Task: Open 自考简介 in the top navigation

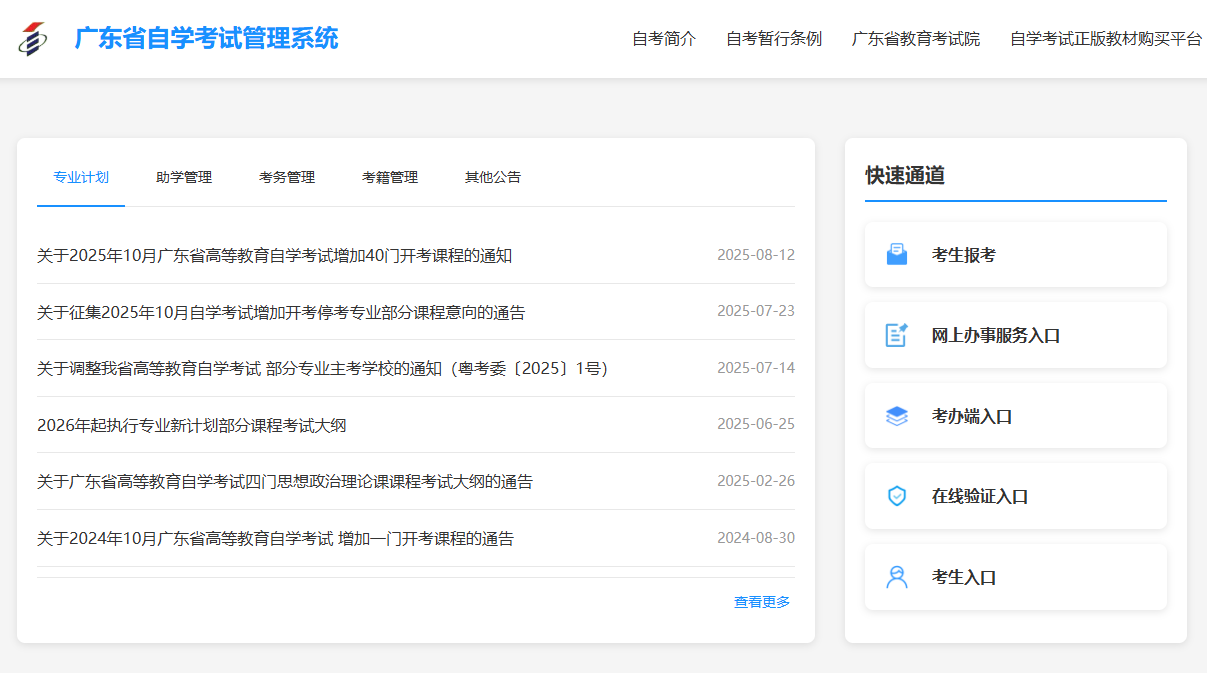Action: point(664,39)
